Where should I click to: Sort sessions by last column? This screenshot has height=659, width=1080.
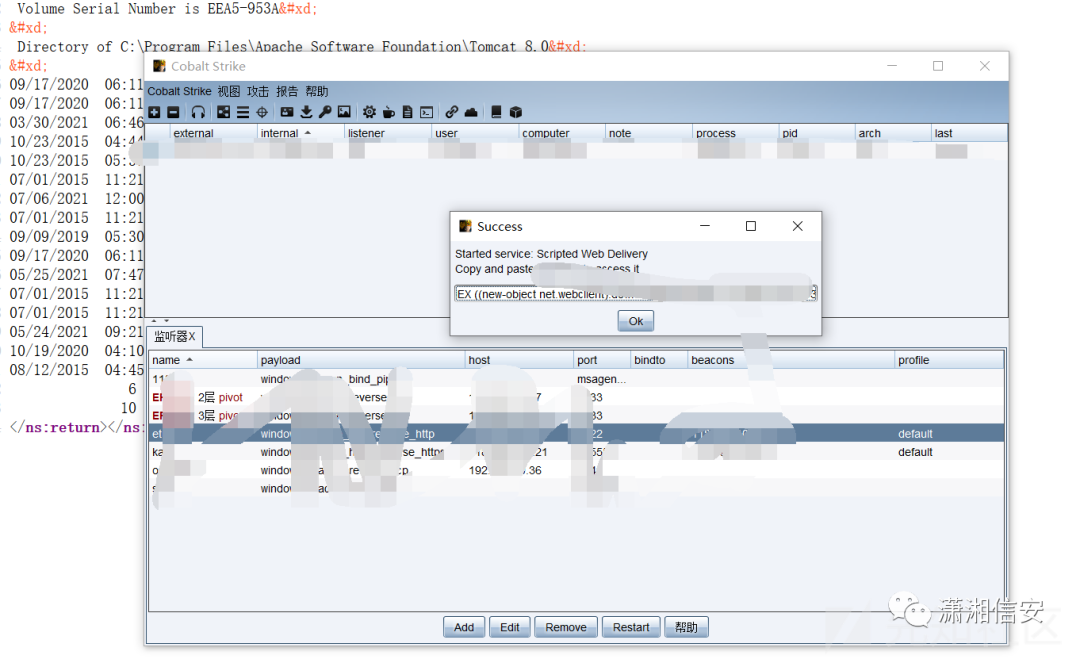click(x=969, y=133)
